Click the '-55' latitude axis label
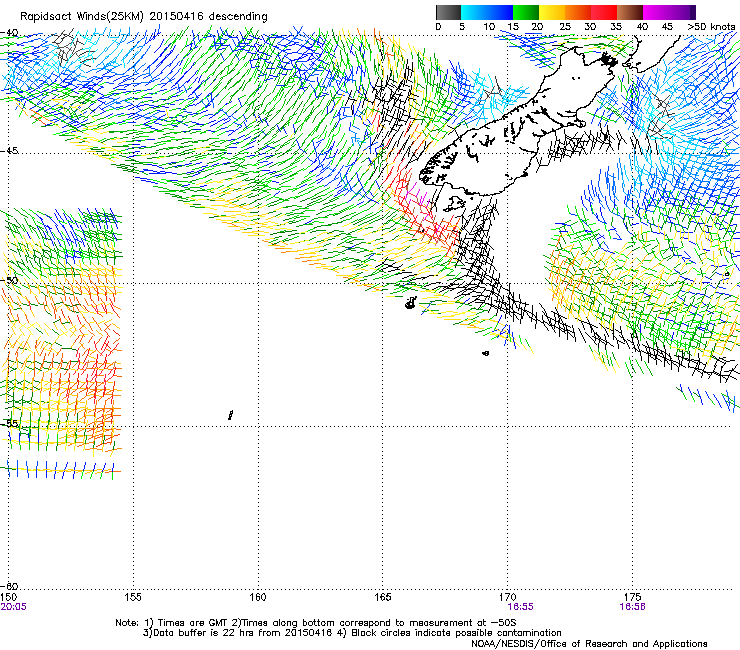This screenshot has height=650, width=740. click(9, 423)
